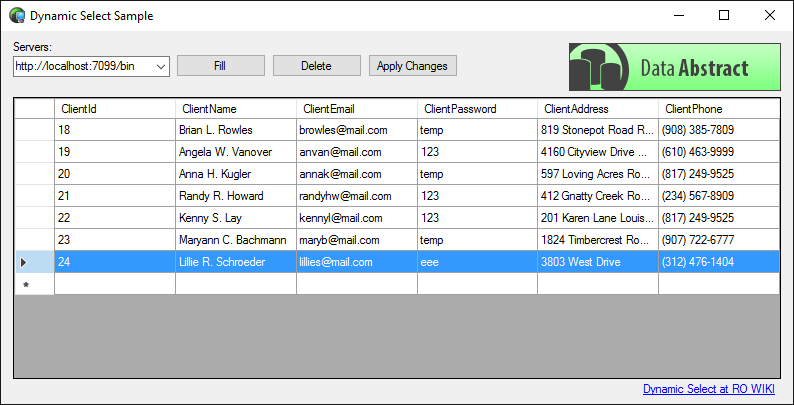Sort by ClientId column header
Screen dimensions: 794x405
(x=114, y=108)
